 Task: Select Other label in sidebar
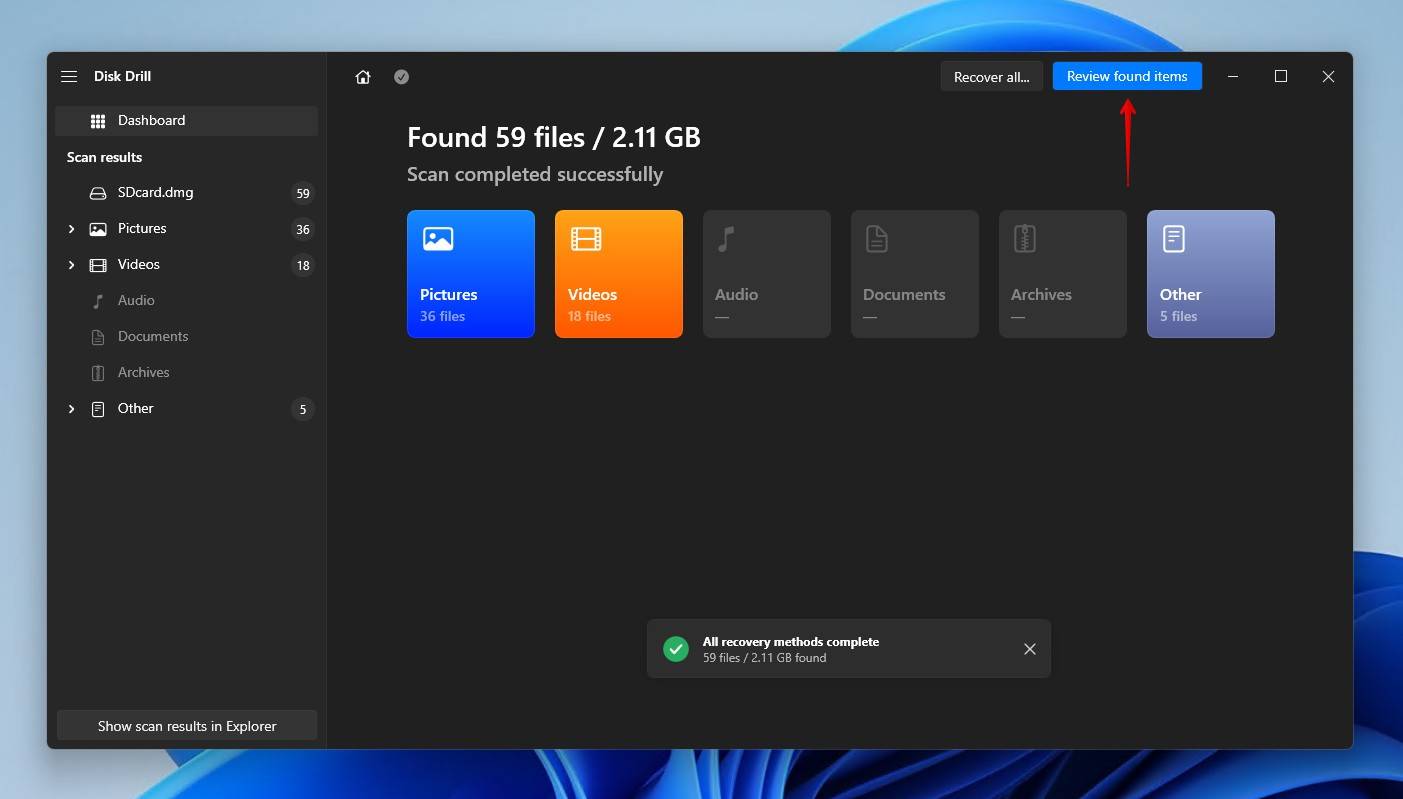(136, 409)
